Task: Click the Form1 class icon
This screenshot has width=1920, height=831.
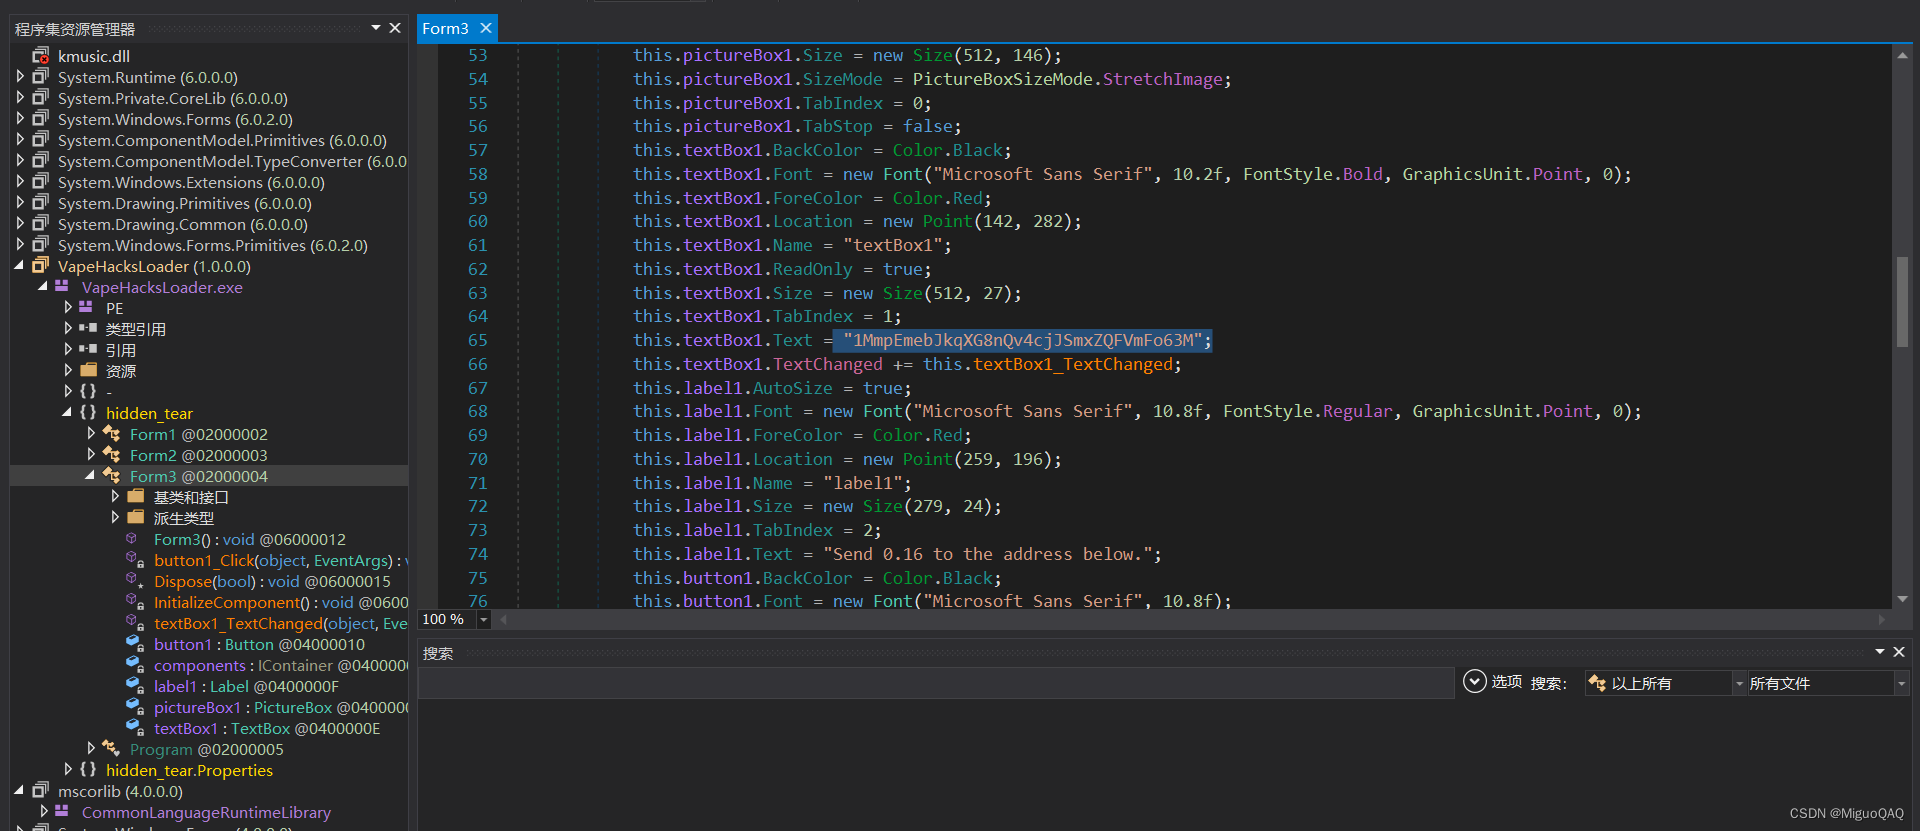Action: pyautogui.click(x=111, y=434)
